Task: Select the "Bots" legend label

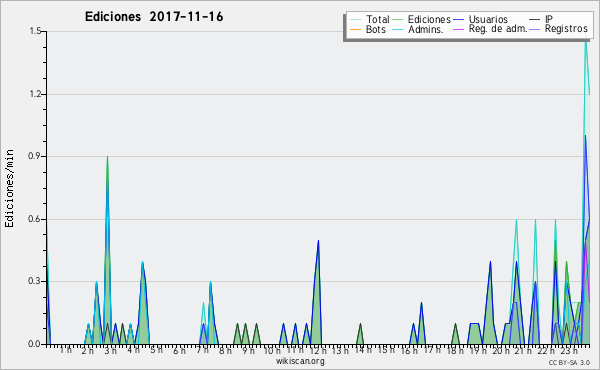Action: click(376, 29)
